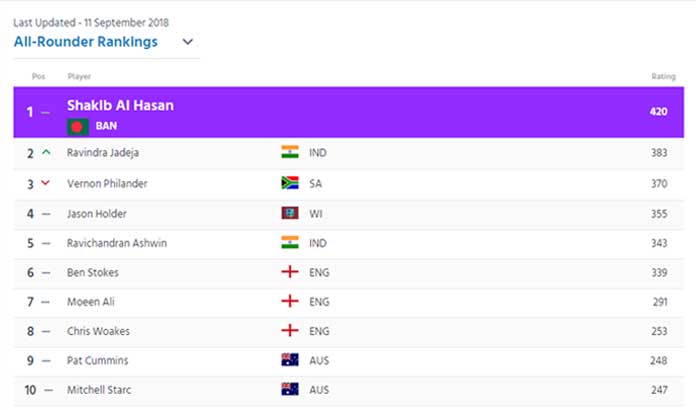This screenshot has height=410, width=696.
Task: Select player Shakib Al Hasan
Action: pos(120,106)
